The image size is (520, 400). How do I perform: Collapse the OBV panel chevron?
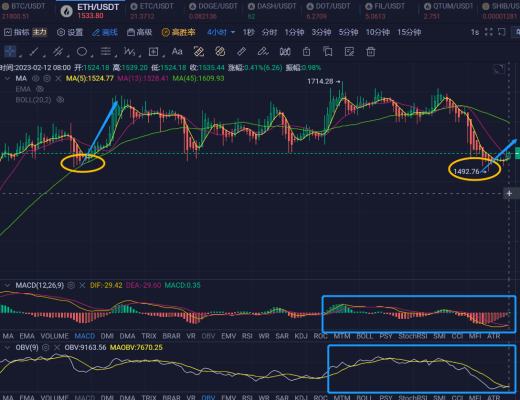(x=7, y=347)
